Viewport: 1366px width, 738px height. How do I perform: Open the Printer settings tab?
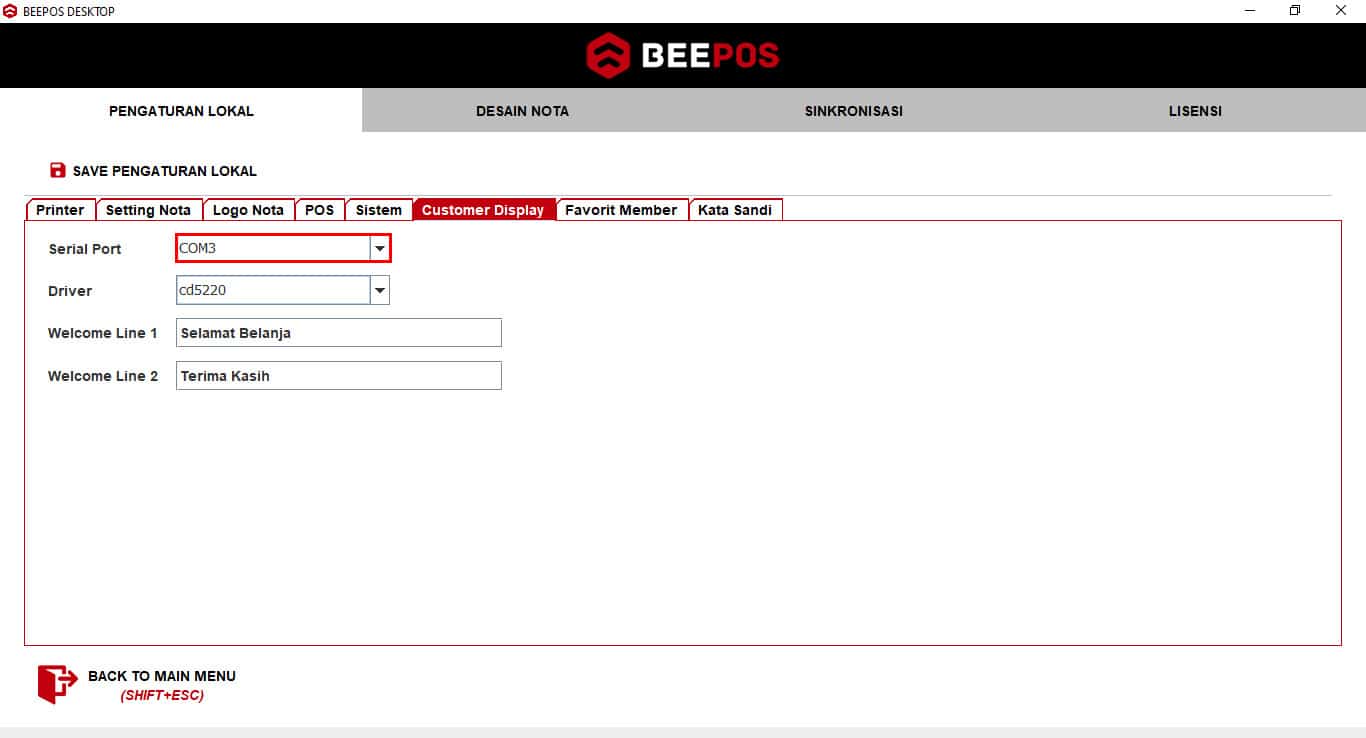tap(60, 210)
